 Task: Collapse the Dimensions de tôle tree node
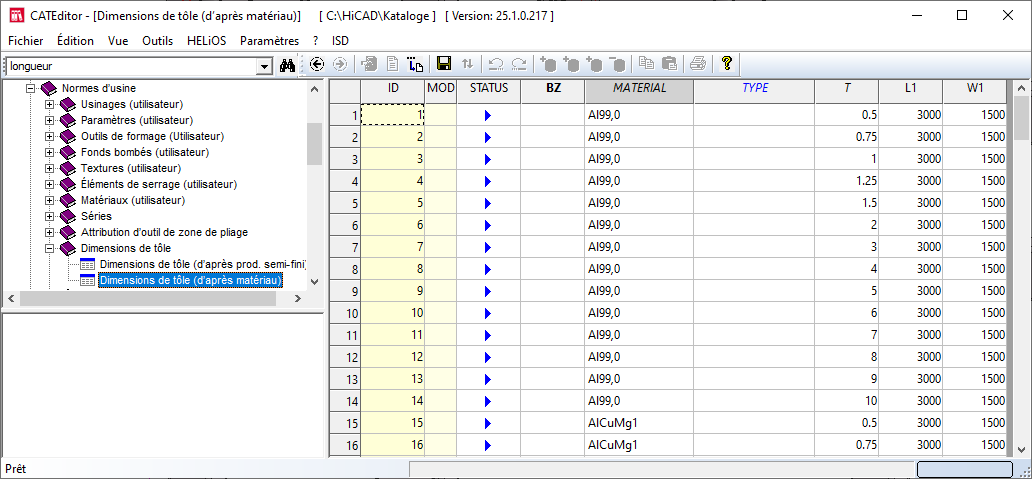pos(49,248)
